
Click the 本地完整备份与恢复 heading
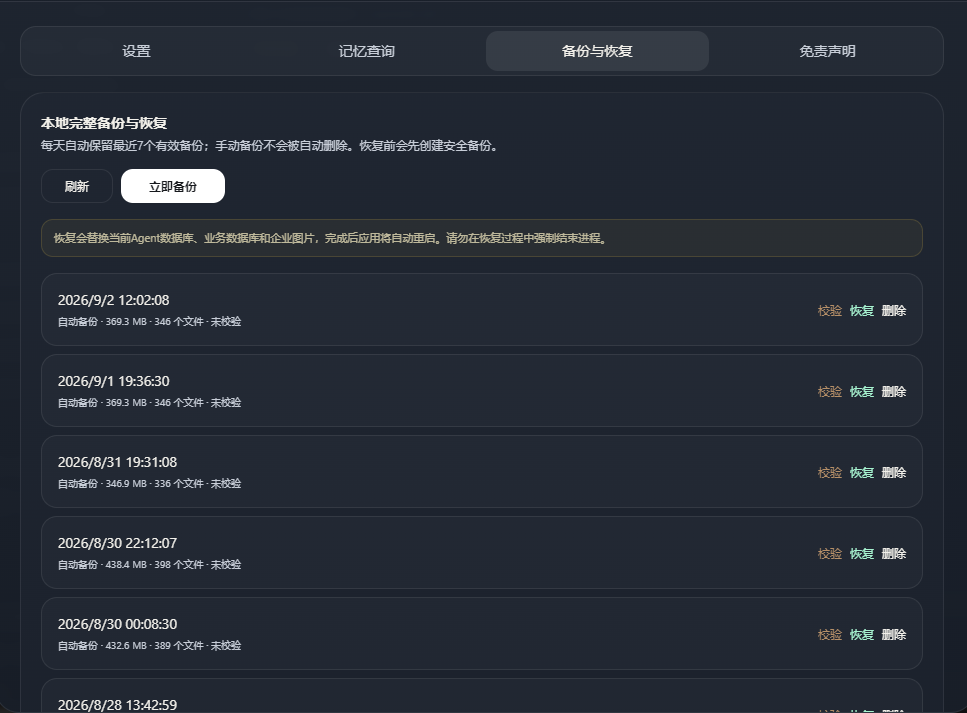104,123
